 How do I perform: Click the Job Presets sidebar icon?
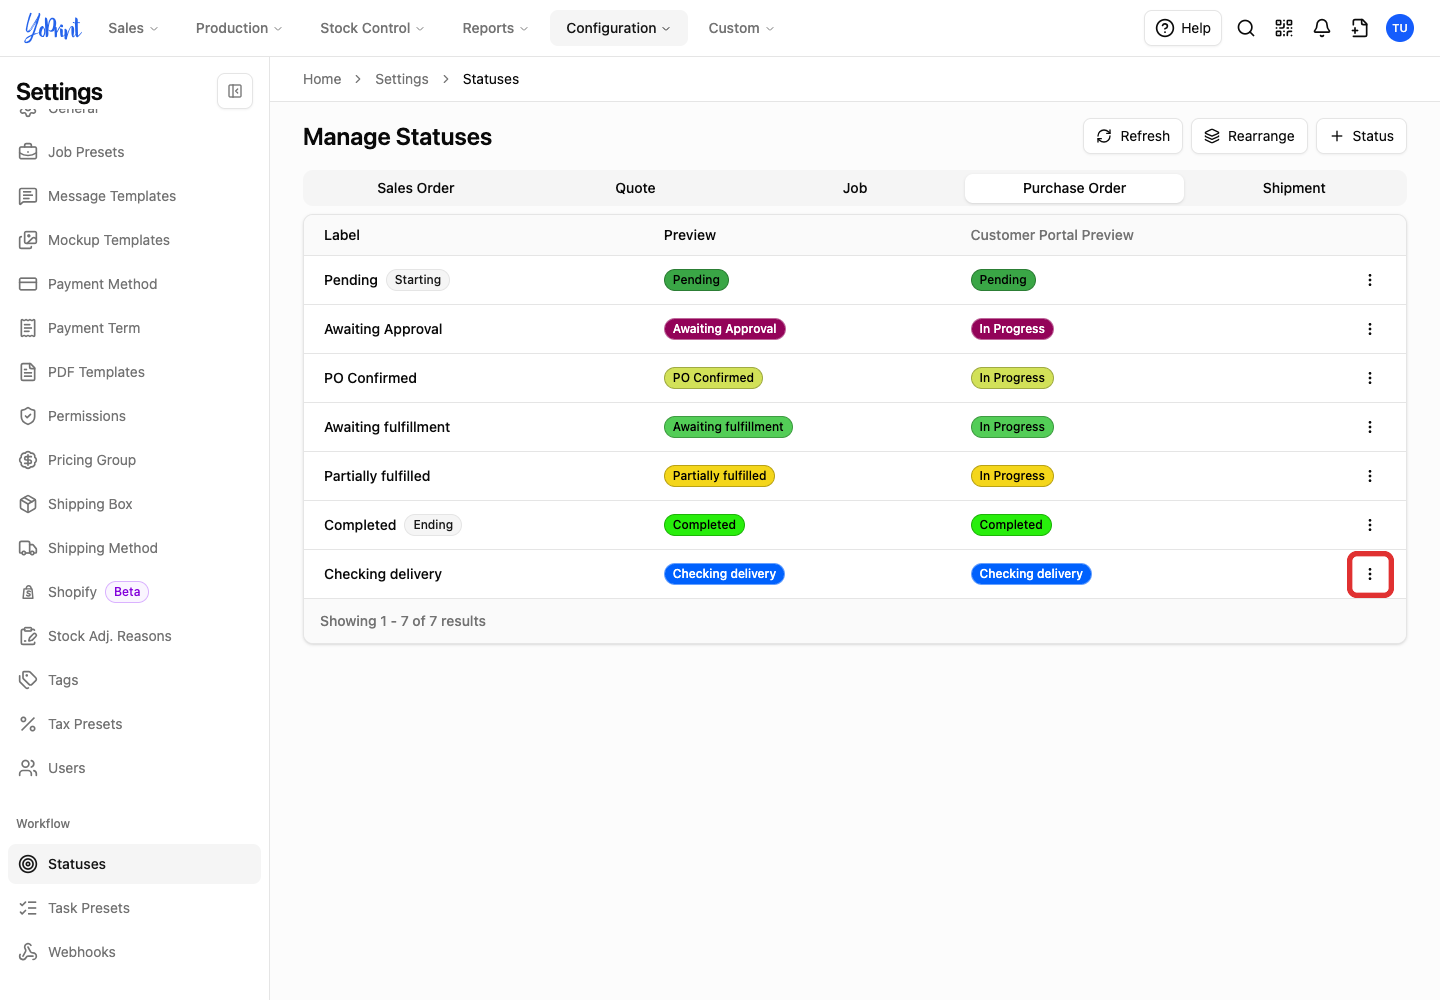pyautogui.click(x=28, y=152)
